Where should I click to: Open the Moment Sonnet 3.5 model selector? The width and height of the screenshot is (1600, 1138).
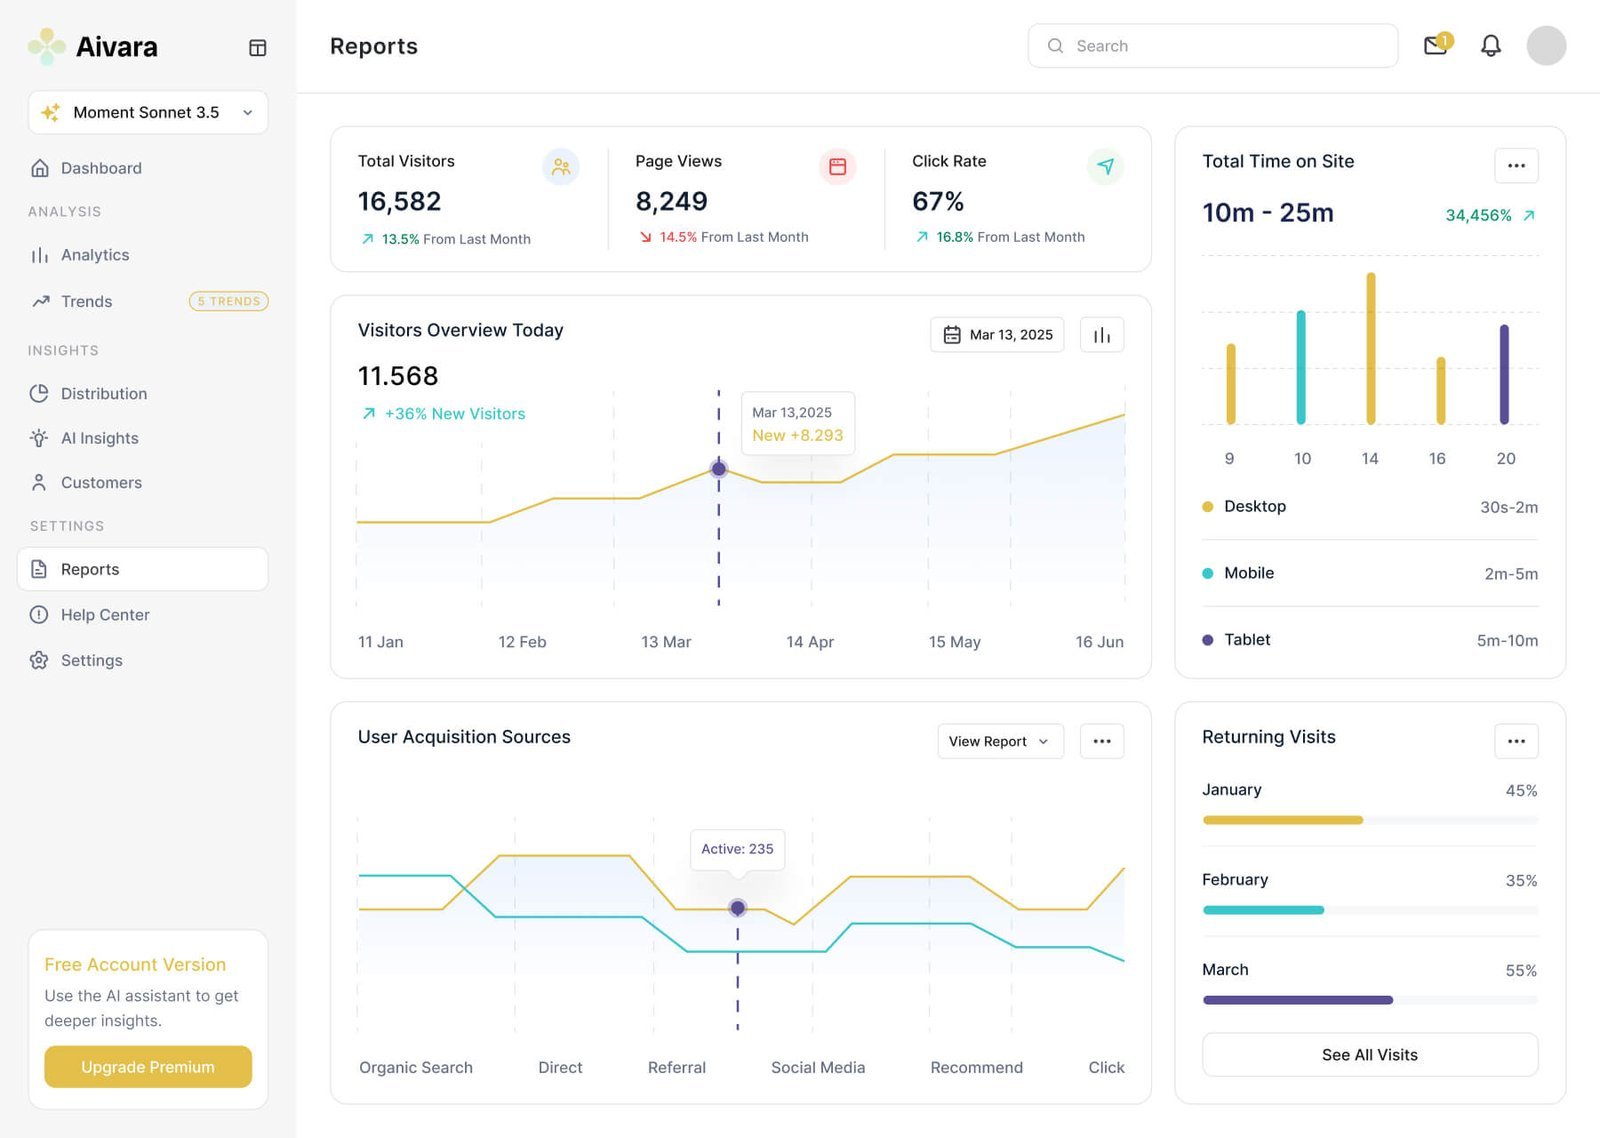coord(147,112)
